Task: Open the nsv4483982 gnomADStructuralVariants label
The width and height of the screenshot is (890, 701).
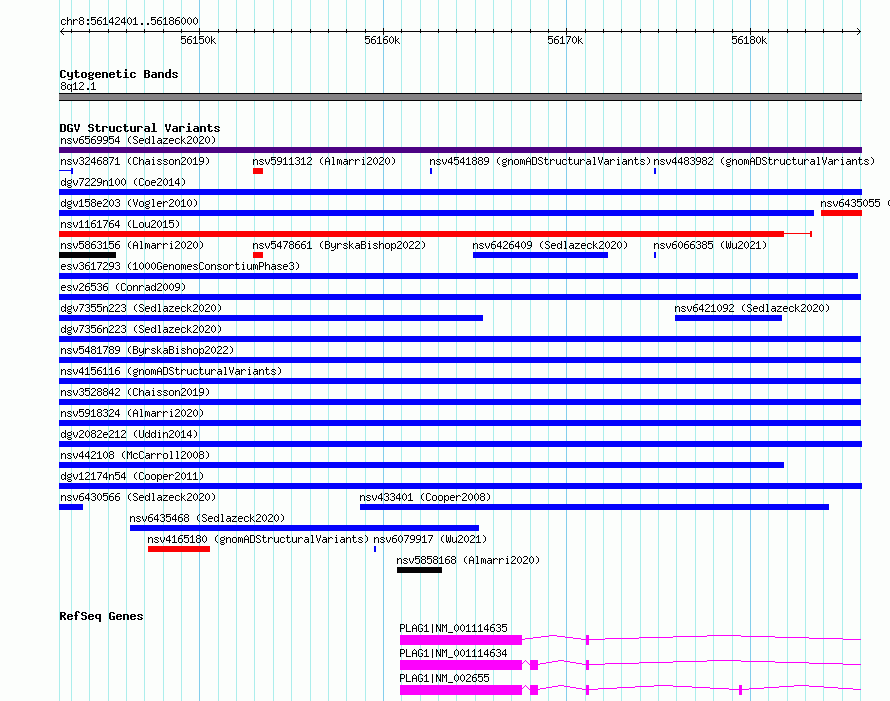Action: point(764,161)
